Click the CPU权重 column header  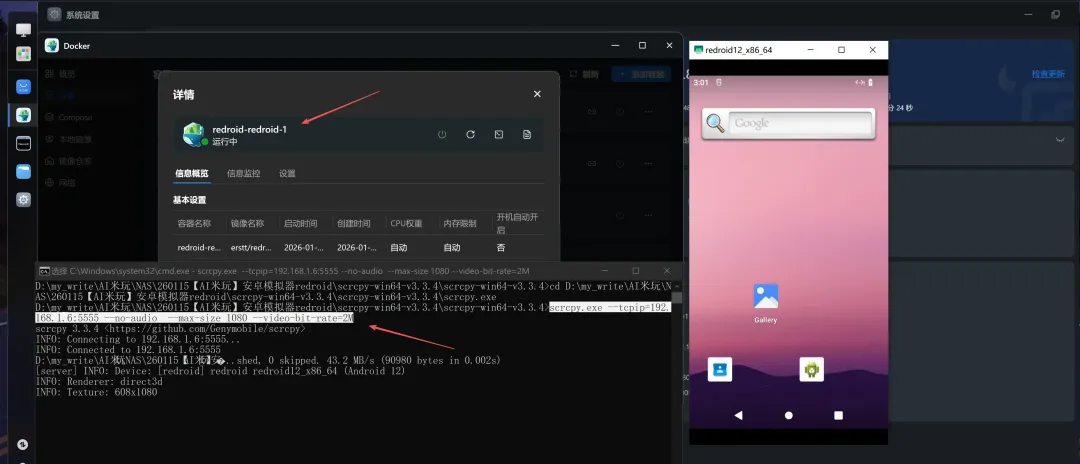pyautogui.click(x=406, y=224)
